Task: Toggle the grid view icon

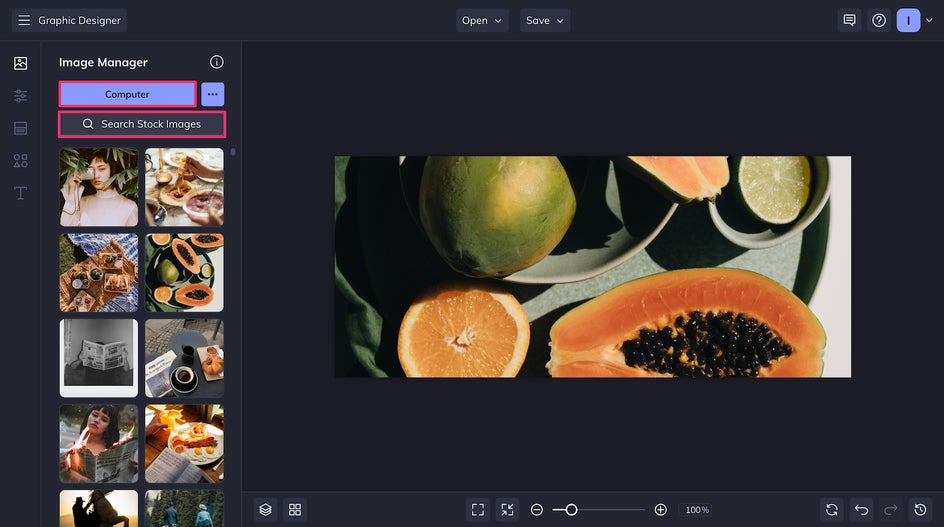Action: point(295,510)
